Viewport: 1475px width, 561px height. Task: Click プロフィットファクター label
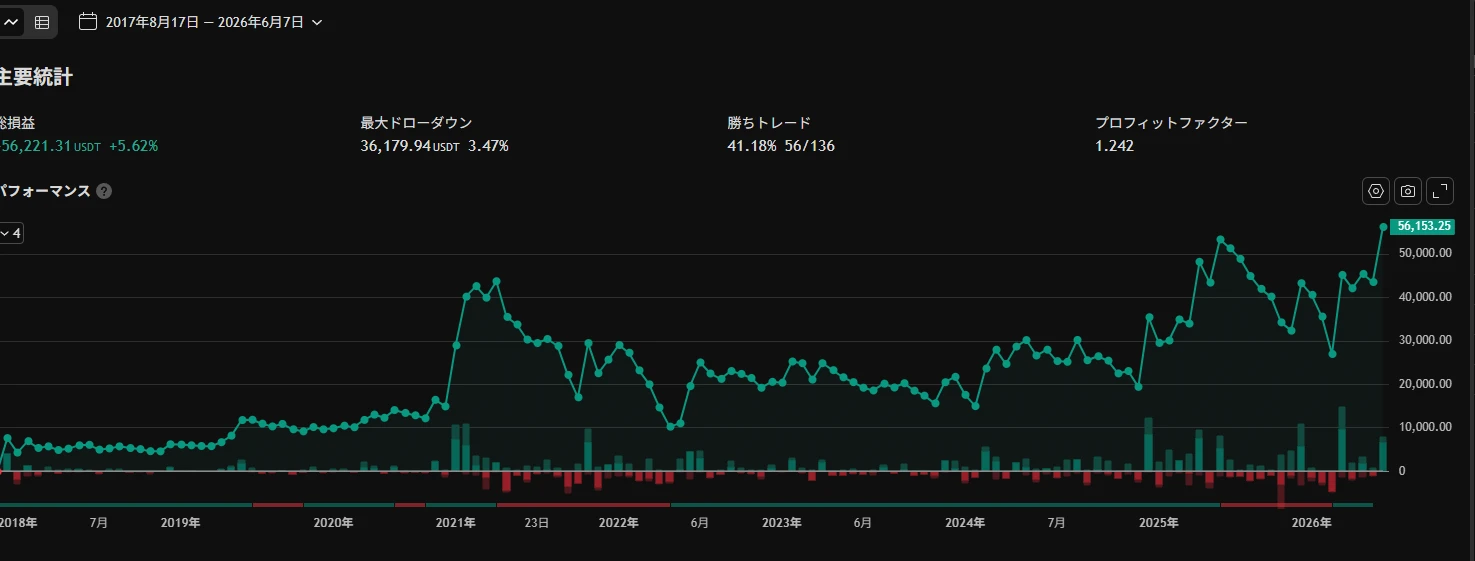[x=1171, y=123]
